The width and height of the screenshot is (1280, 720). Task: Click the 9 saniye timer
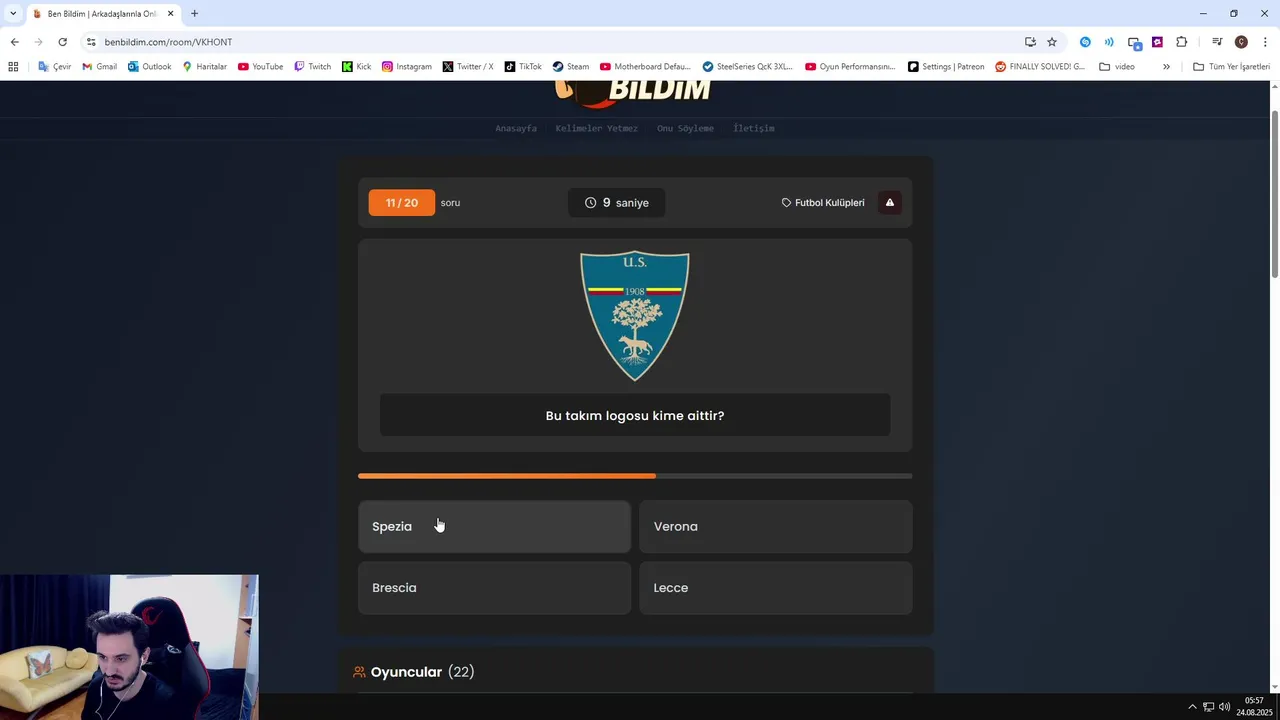tap(617, 203)
